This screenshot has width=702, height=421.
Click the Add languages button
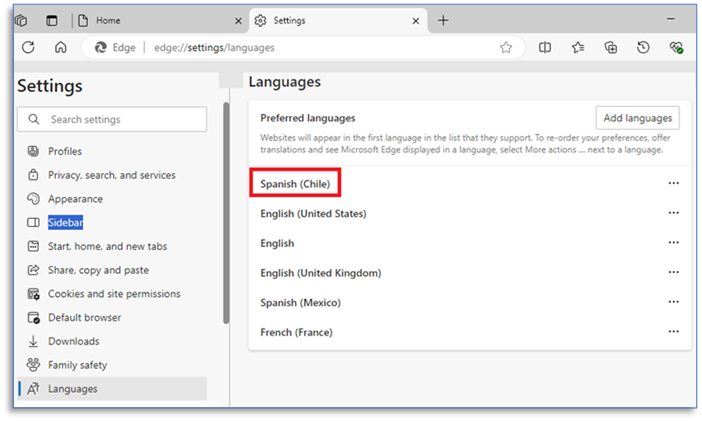[638, 118]
